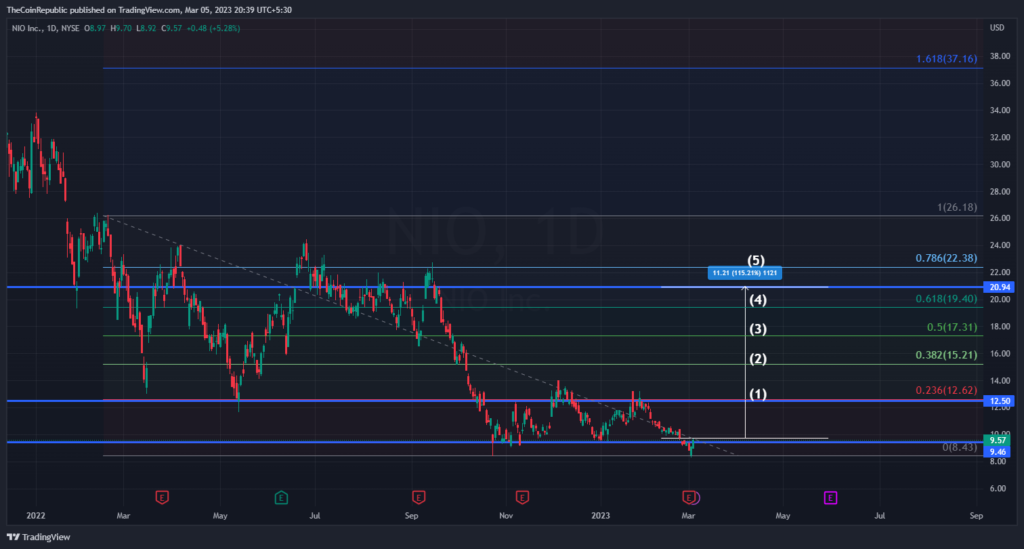Click the 2023 label on time axis
1024x549 pixels.
(600, 516)
